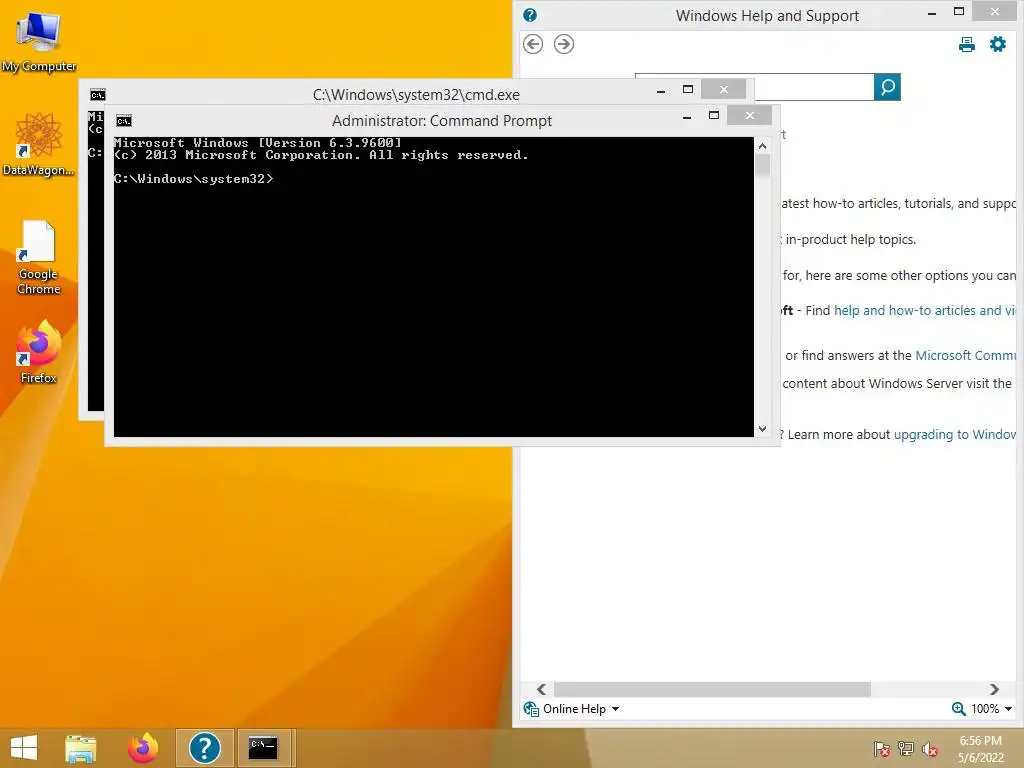This screenshot has width=1024, height=768.
Task: Click the Help horizontal scrollbar left arrow
Action: pos(541,690)
